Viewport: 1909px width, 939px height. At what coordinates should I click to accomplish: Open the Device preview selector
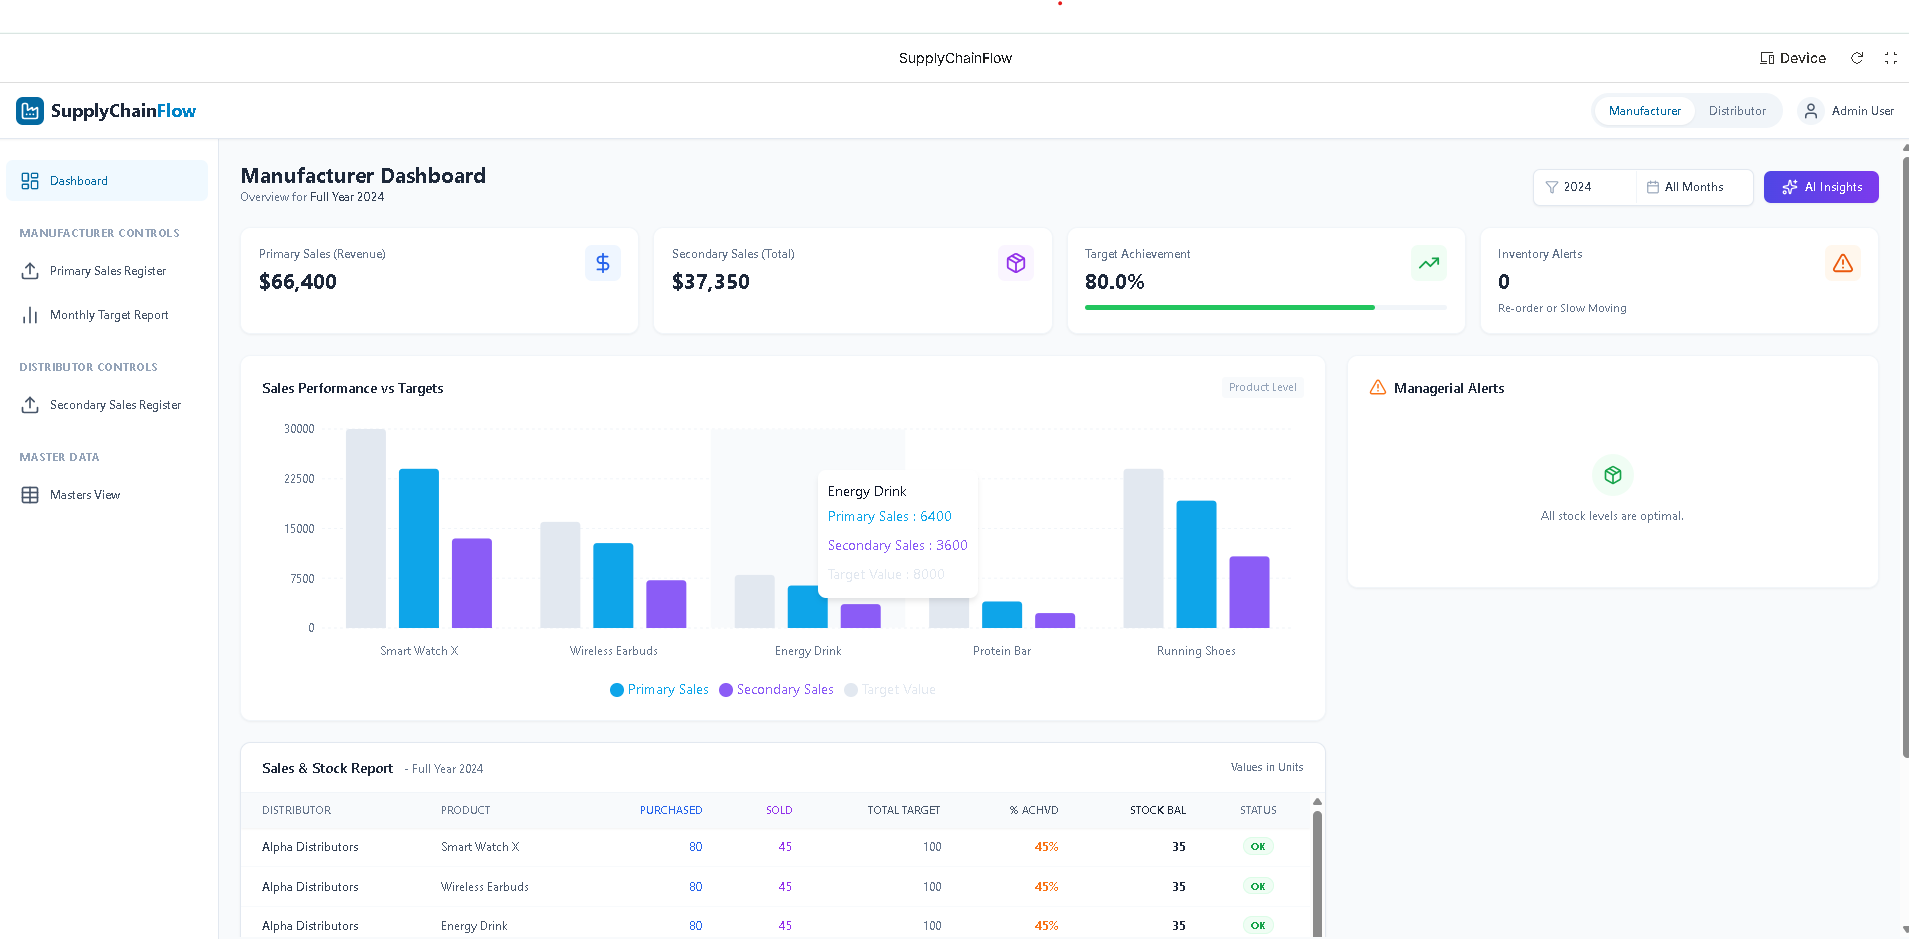coord(1793,58)
